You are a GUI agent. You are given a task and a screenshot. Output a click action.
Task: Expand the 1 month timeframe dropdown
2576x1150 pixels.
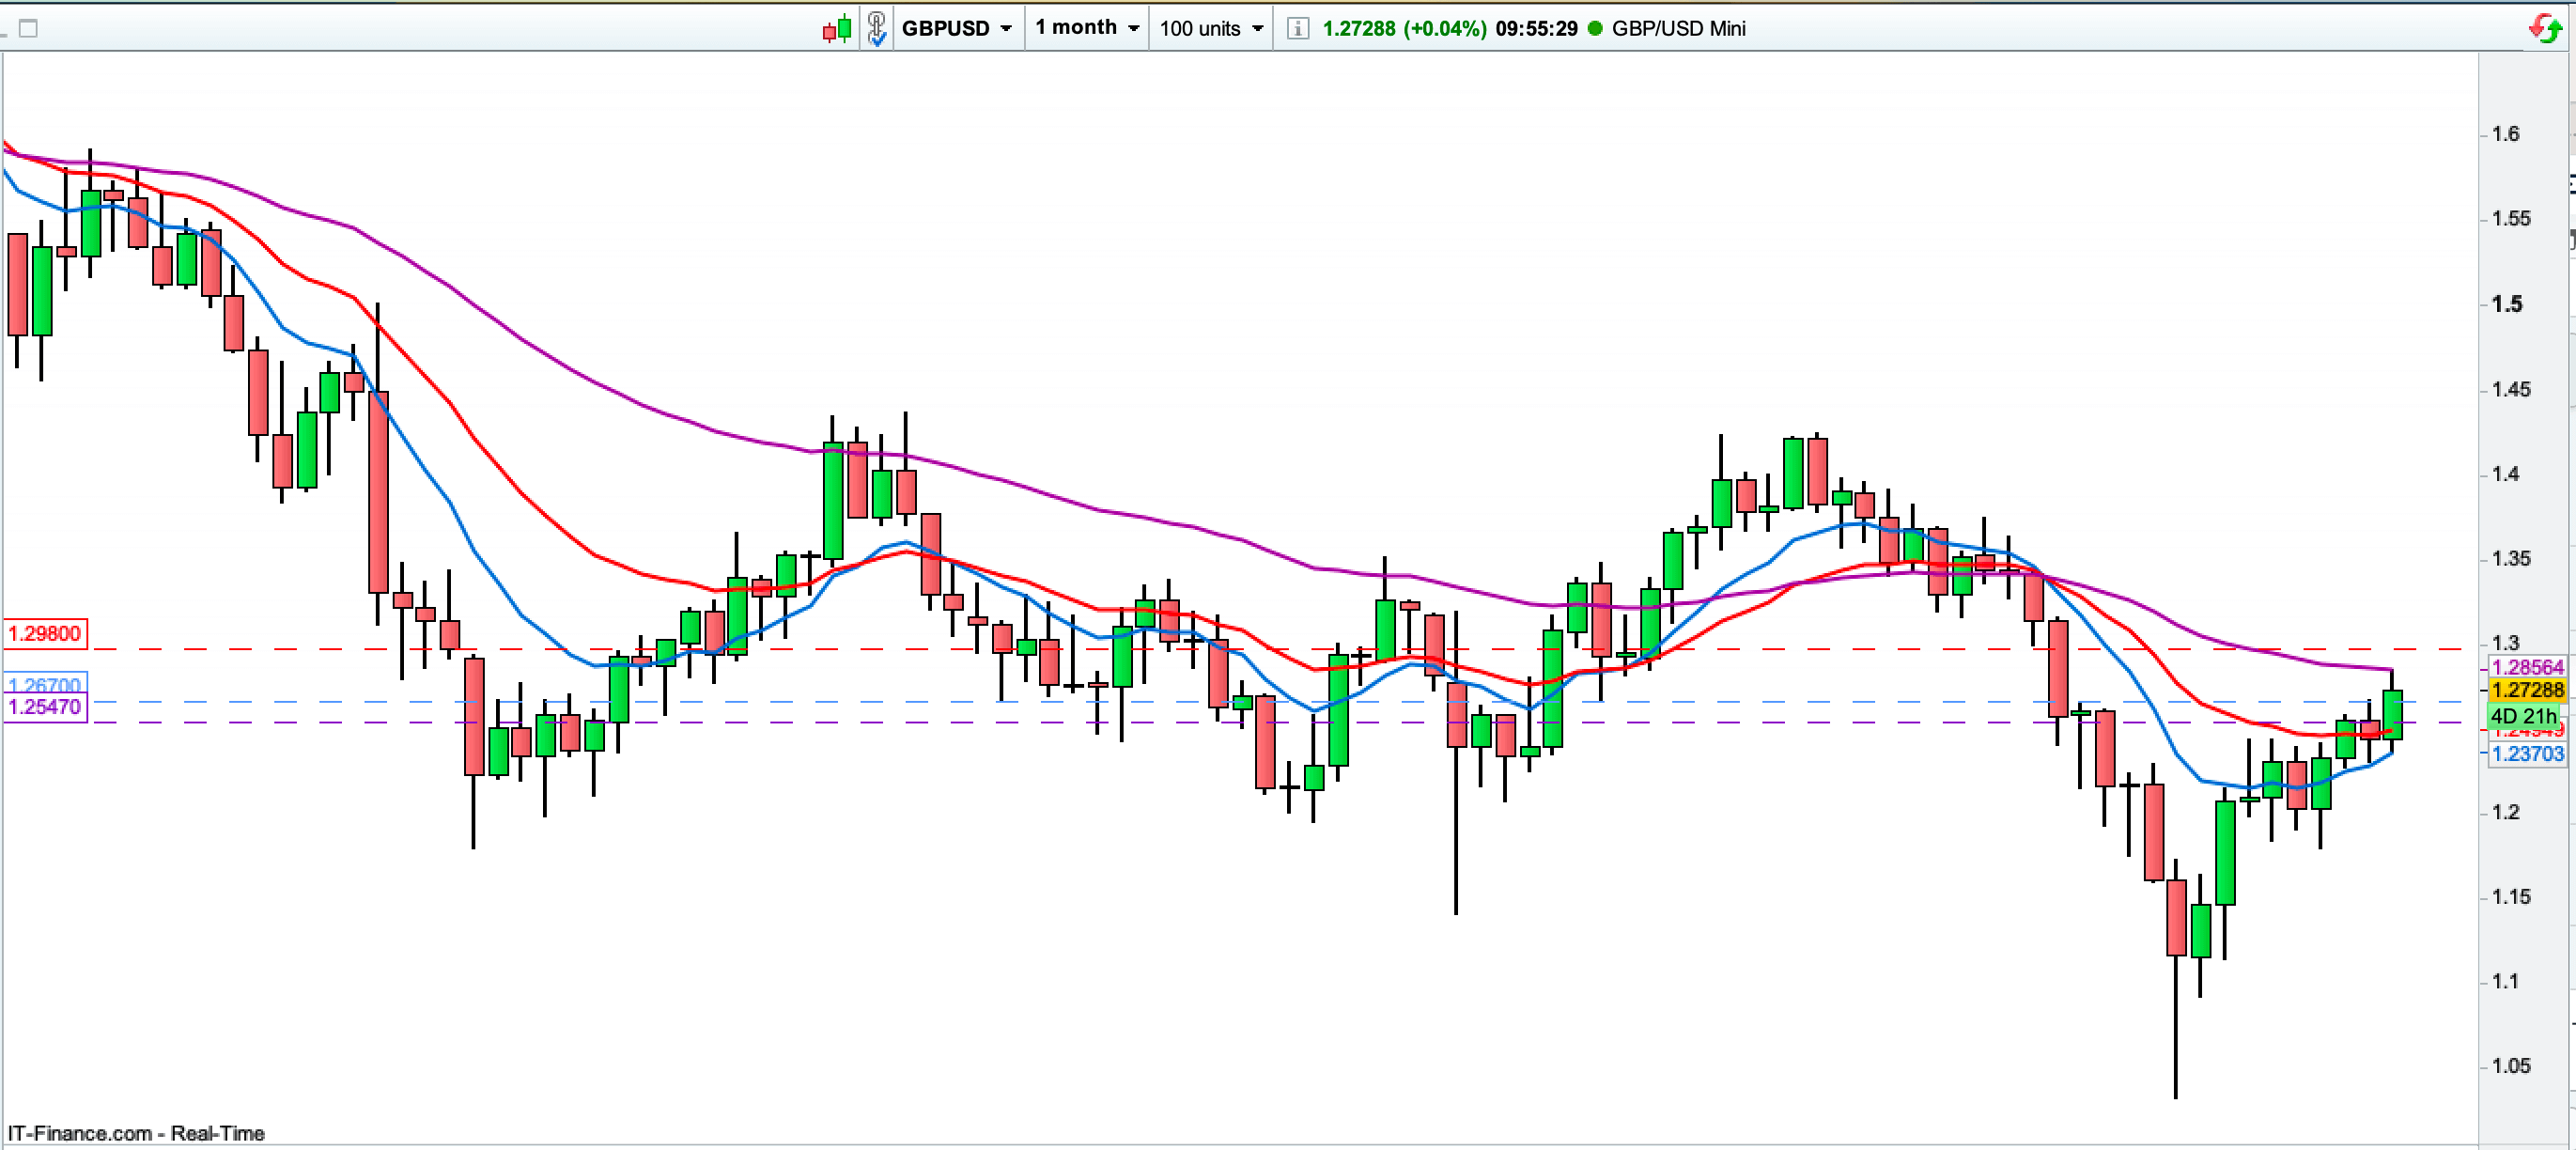click(1087, 28)
